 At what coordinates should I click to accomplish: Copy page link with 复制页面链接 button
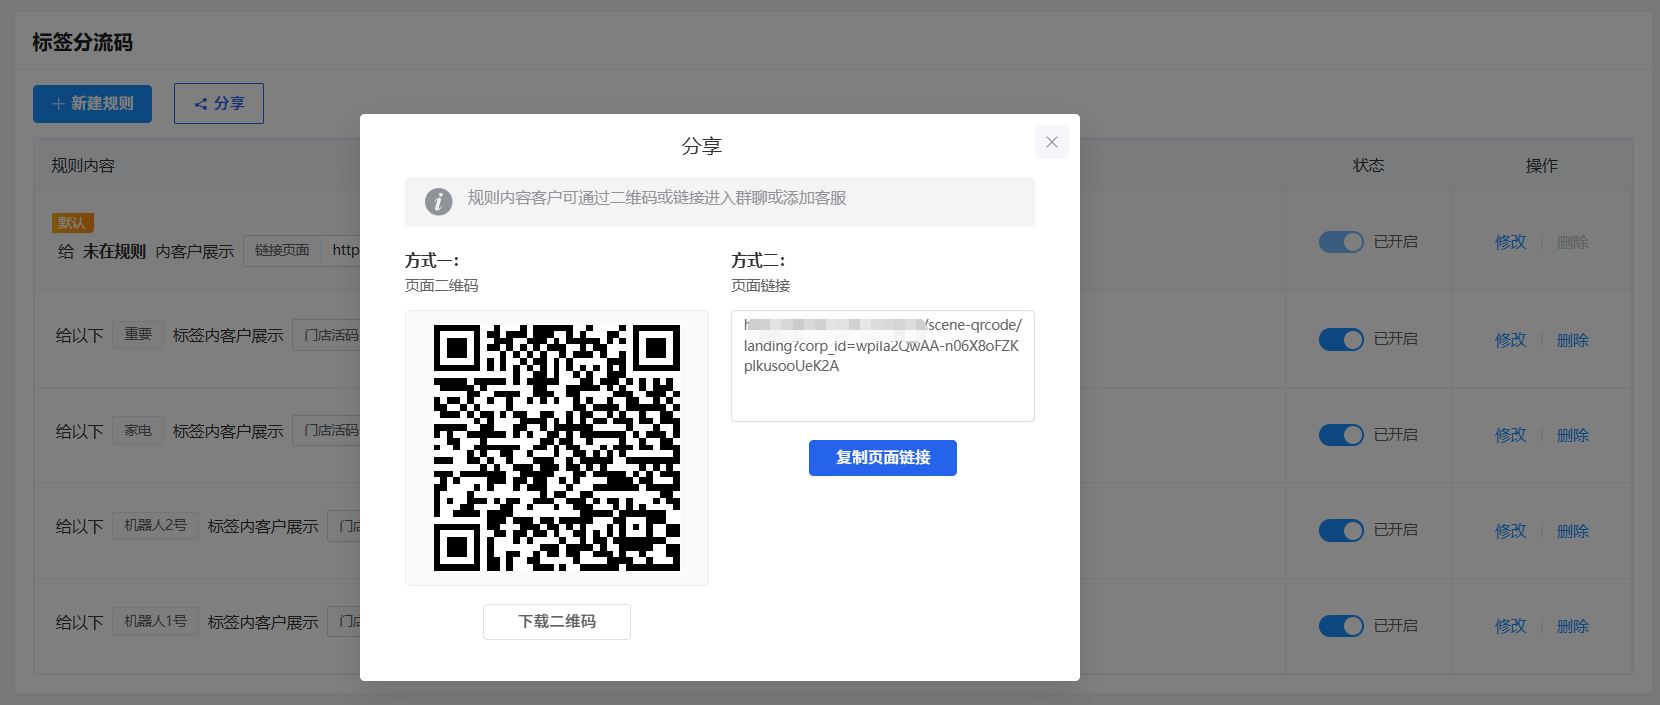point(883,458)
